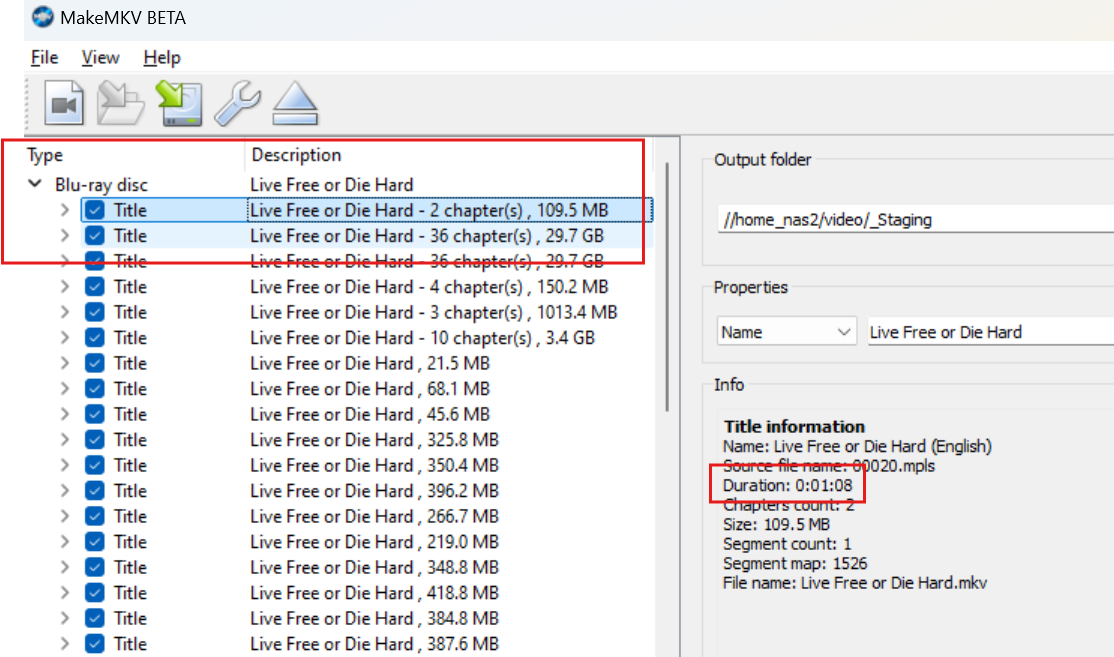
Task: Expand the 3.4 GB title row
Action: [65, 338]
